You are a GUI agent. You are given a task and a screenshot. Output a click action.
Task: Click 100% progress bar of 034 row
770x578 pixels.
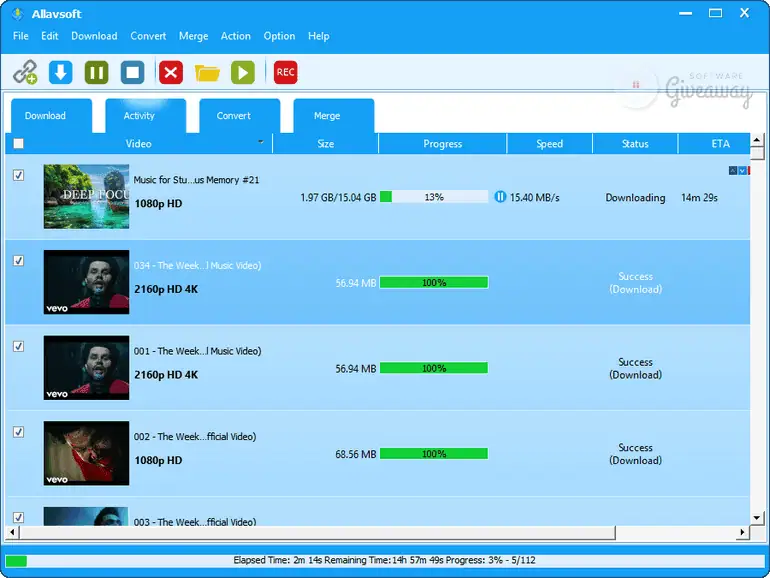click(x=434, y=282)
